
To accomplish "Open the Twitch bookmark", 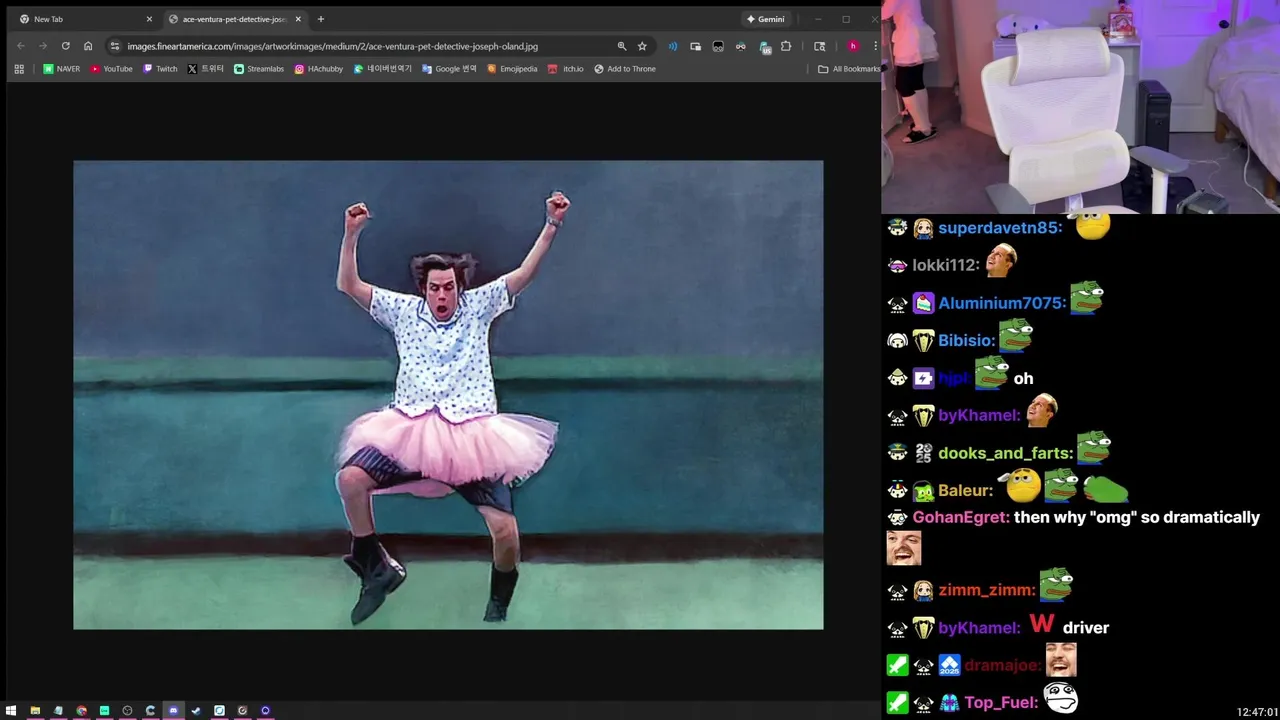I will [160, 69].
